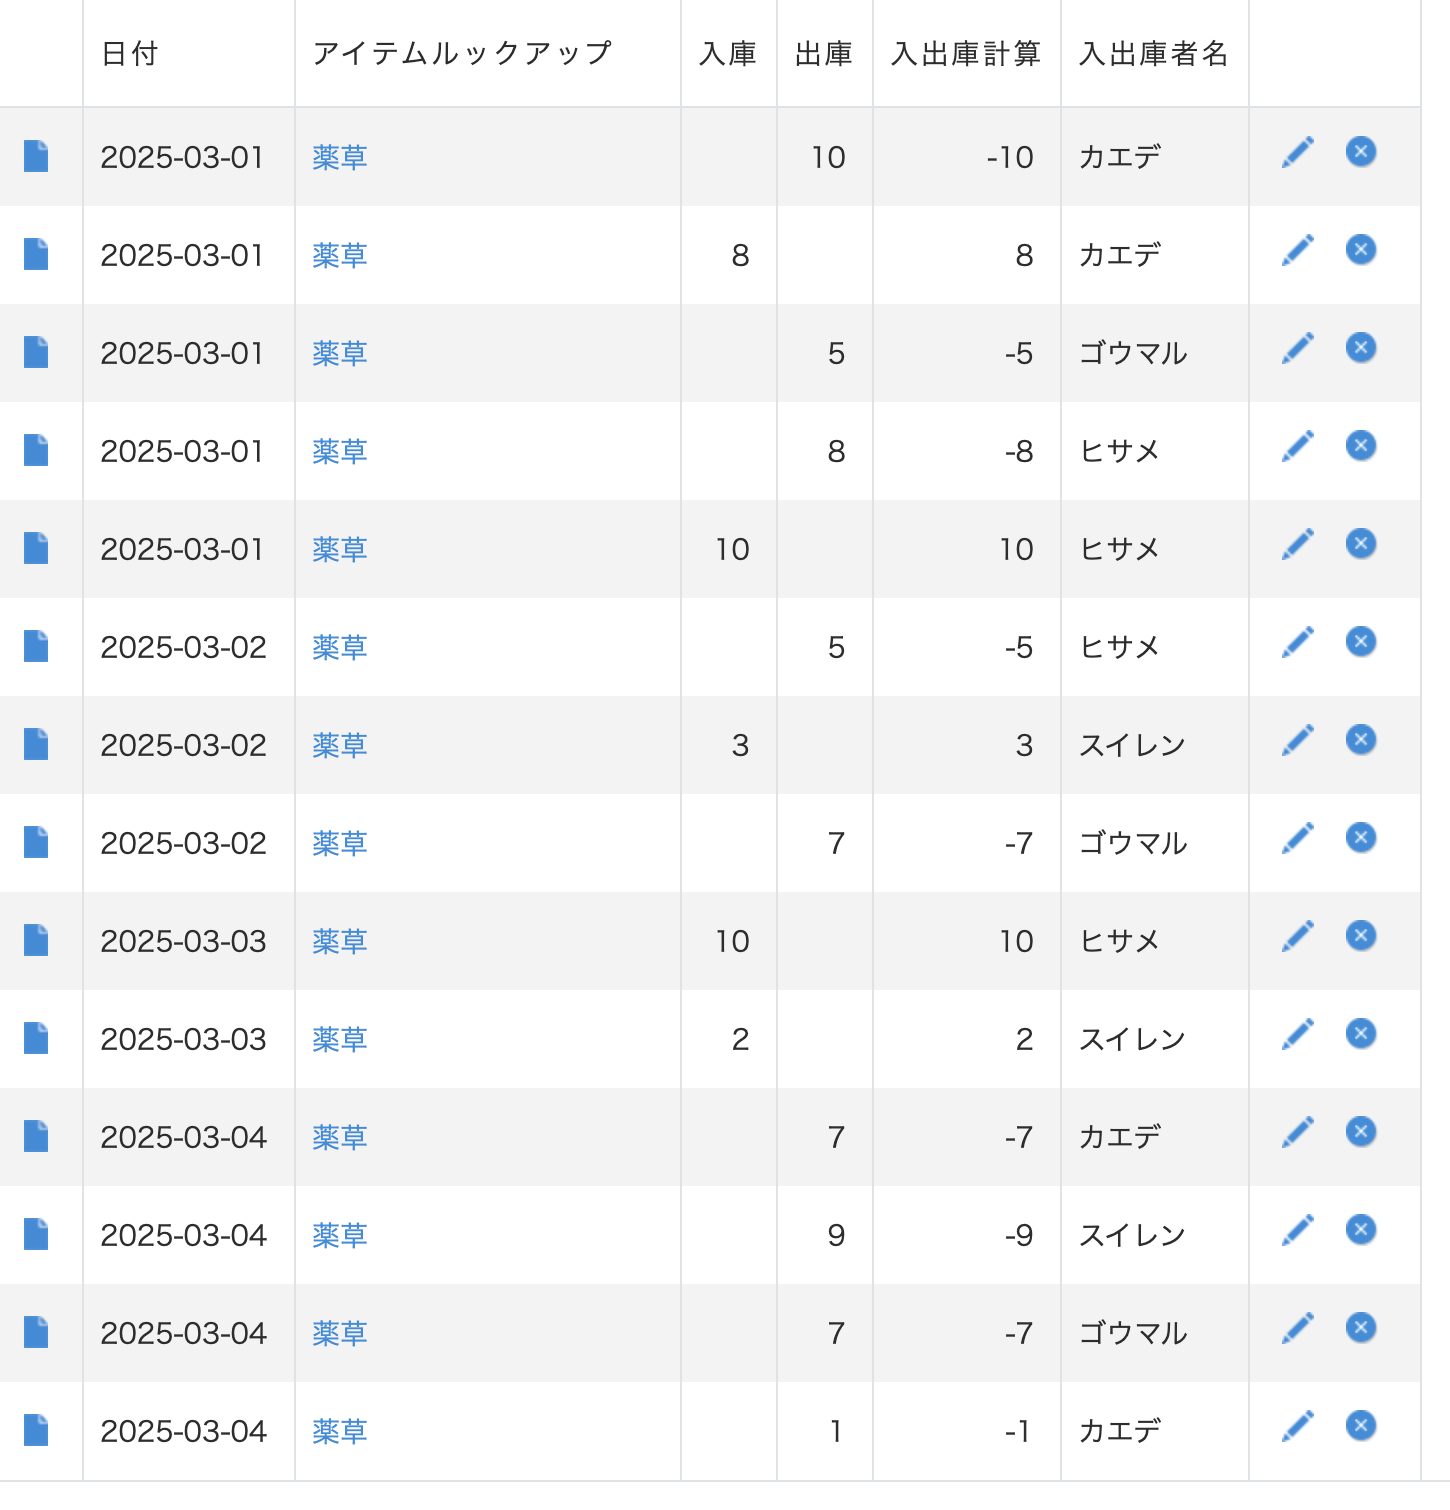Delete the 2025-03-01 カエデ 入庫 8 record
Image resolution: width=1450 pixels, height=1510 pixels.
click(x=1360, y=250)
